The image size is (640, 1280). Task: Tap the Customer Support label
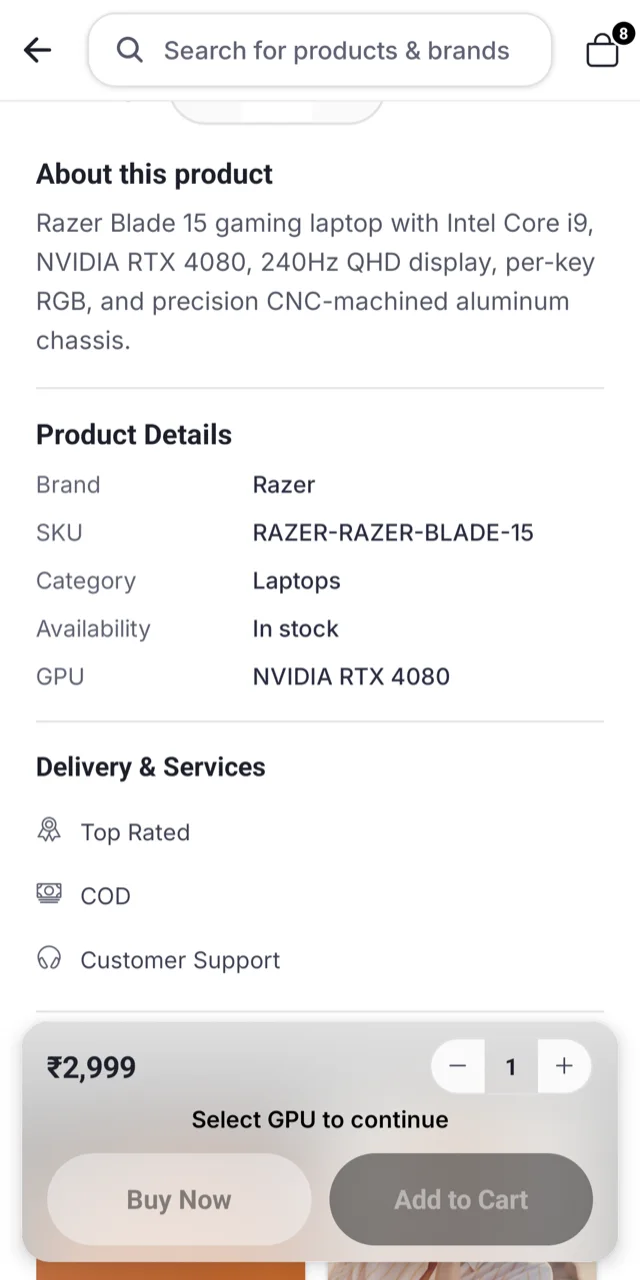coord(180,960)
